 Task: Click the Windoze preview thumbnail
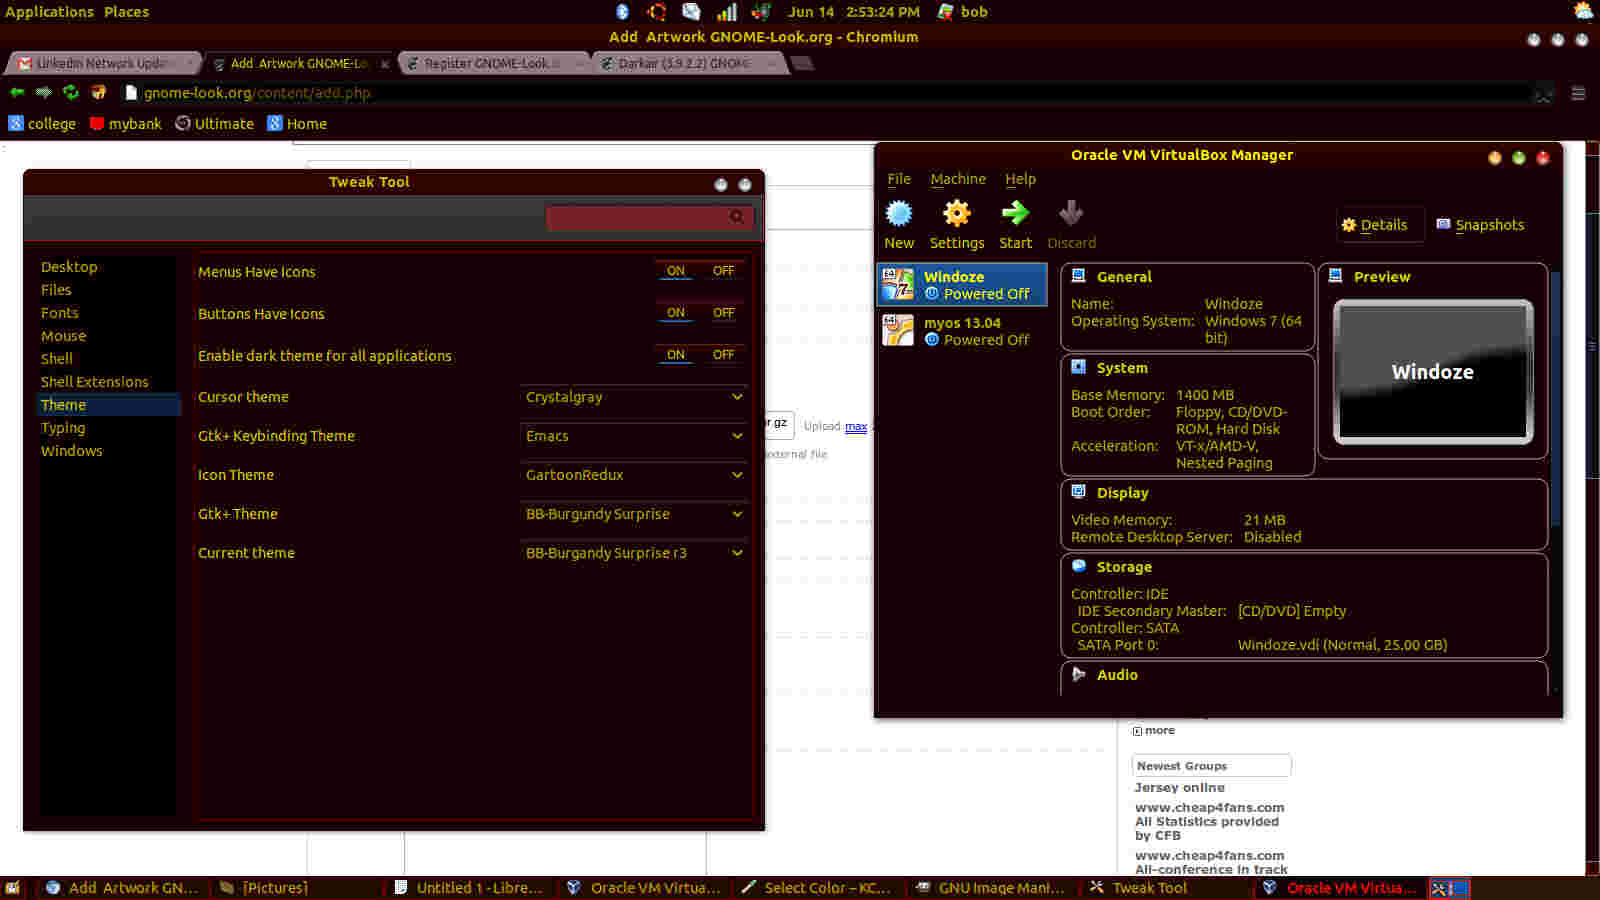[x=1433, y=372]
